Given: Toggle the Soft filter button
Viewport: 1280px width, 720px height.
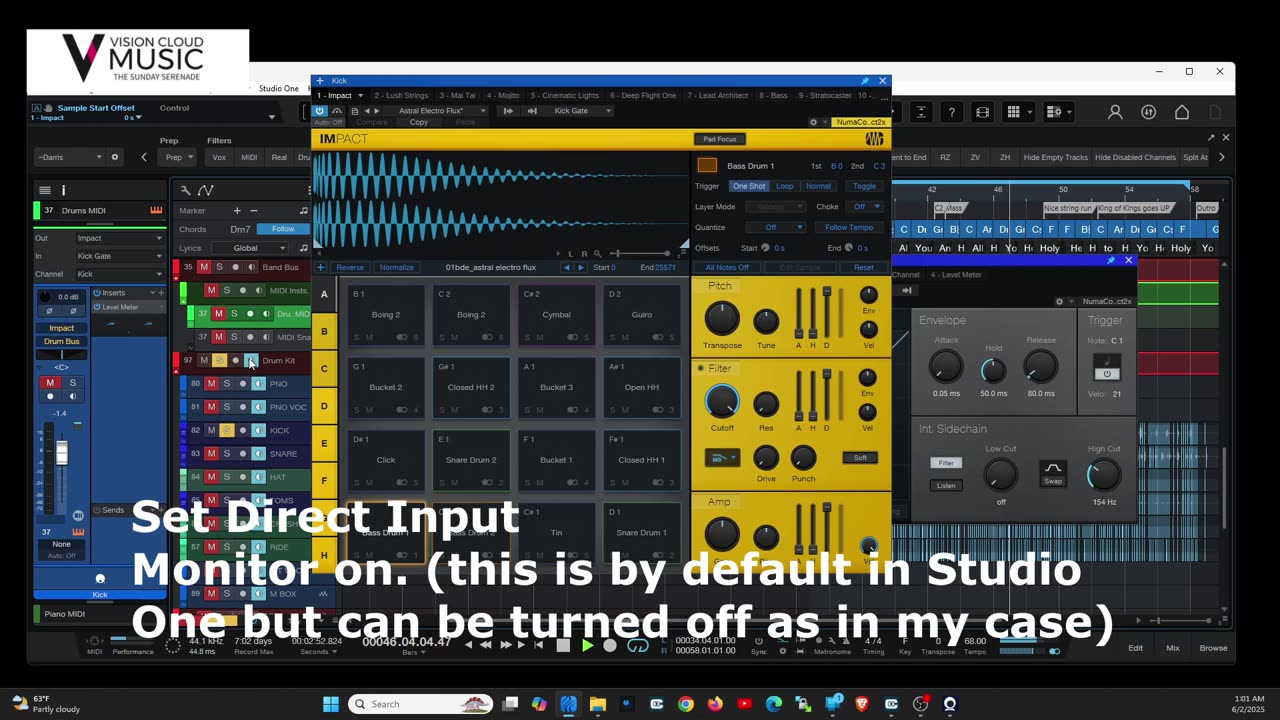Looking at the screenshot, I should (x=860, y=458).
